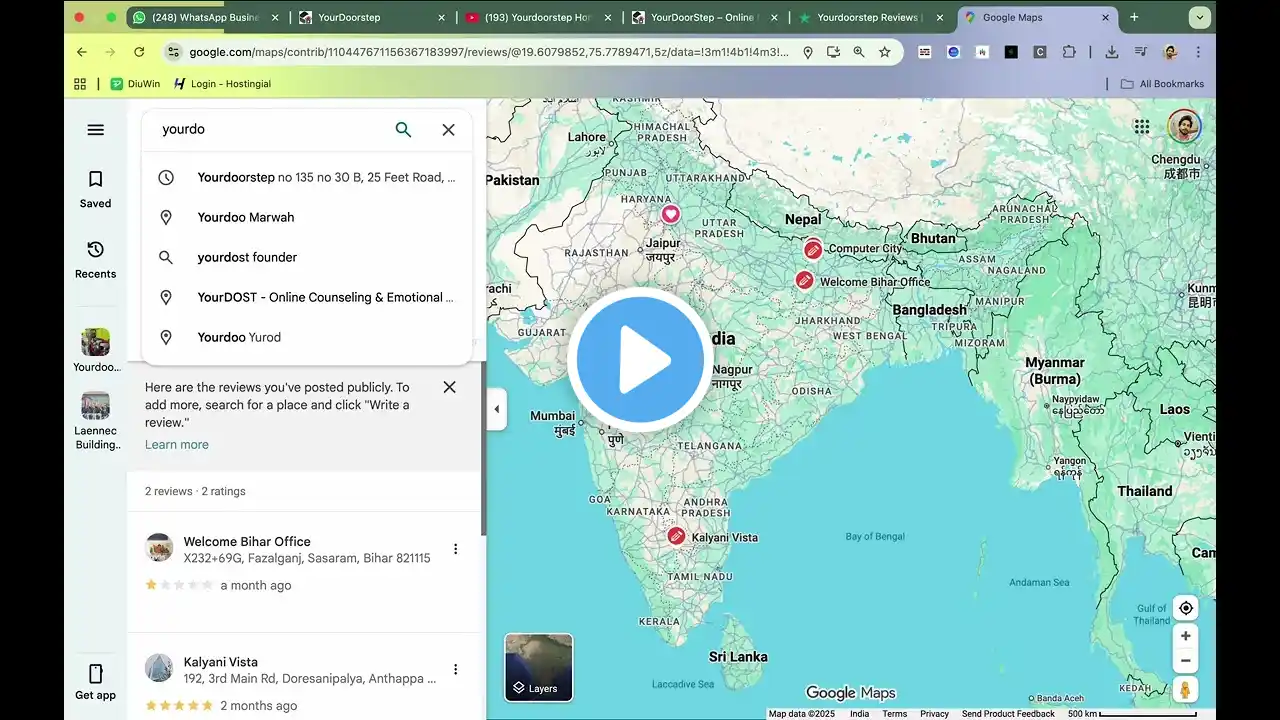Viewport: 1280px width, 720px height.
Task: Collapse the side panel with the arrow
Action: pyautogui.click(x=497, y=409)
